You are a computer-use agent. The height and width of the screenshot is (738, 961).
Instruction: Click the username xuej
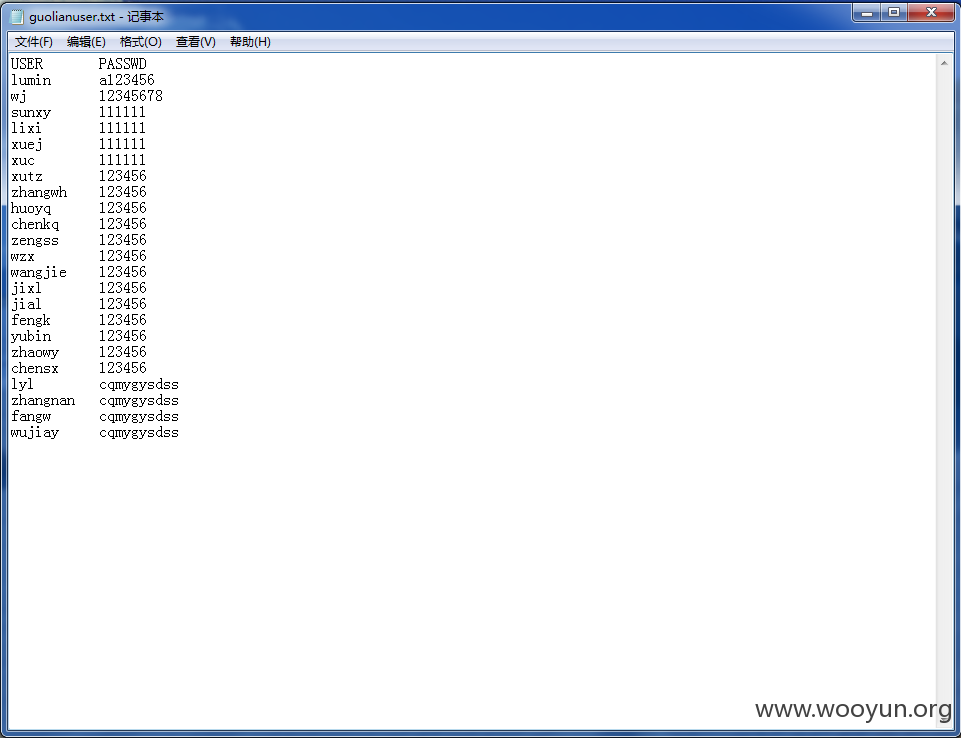click(27, 144)
